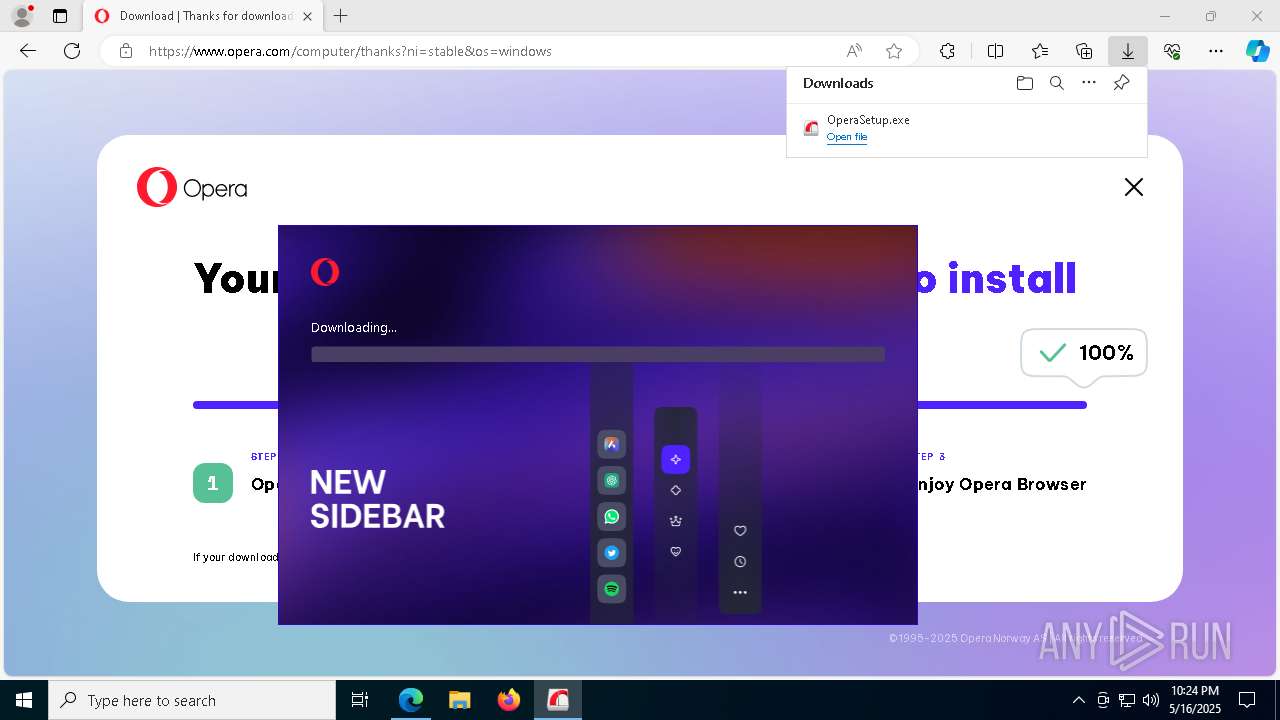Switch to Microsoft Edge on taskbar

coord(411,700)
